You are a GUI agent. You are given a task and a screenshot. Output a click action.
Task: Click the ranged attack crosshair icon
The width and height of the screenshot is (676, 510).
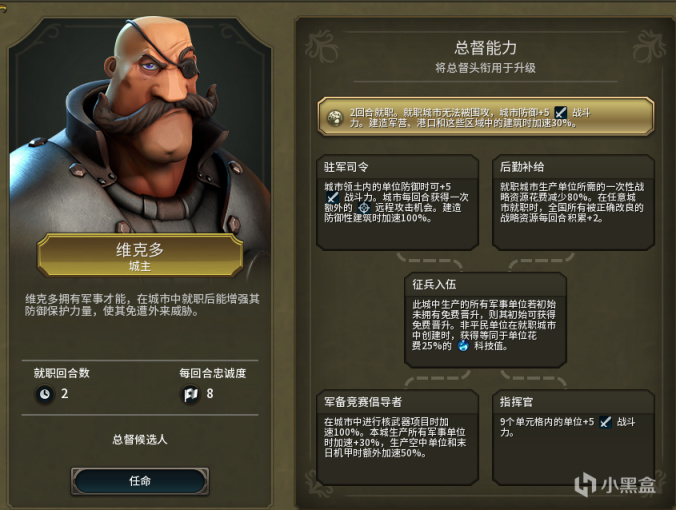pyautogui.click(x=364, y=208)
